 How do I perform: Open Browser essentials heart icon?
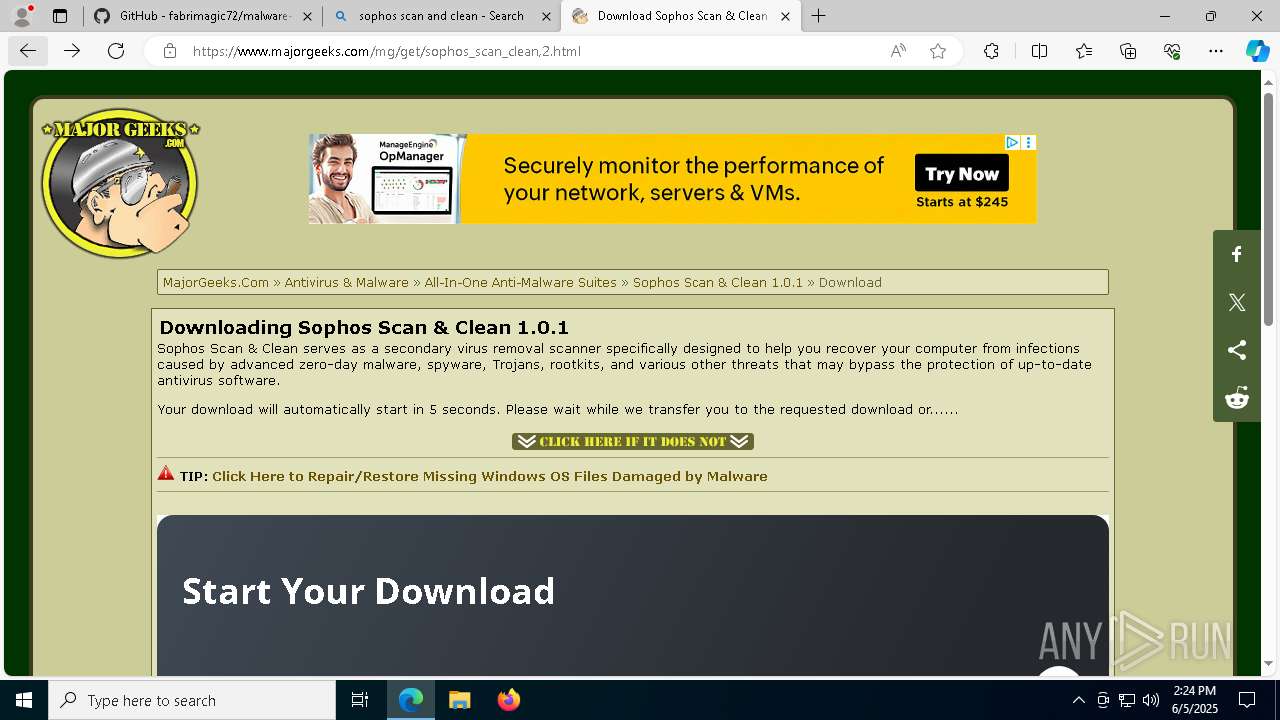[1172, 51]
